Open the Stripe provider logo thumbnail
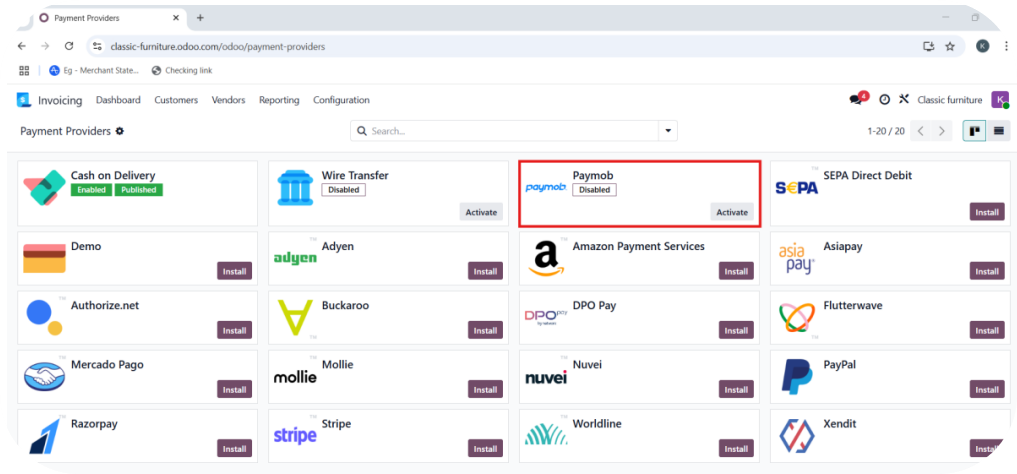 (x=295, y=435)
